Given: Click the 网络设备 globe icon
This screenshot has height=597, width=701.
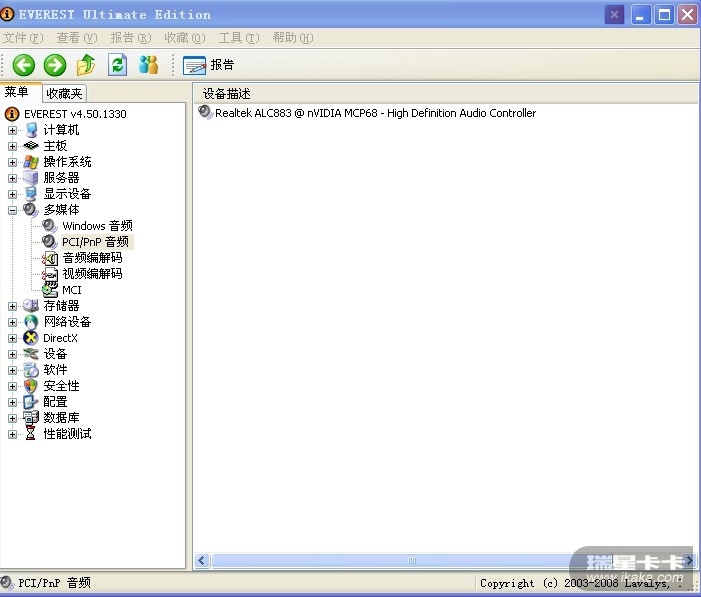Looking at the screenshot, I should (x=31, y=322).
